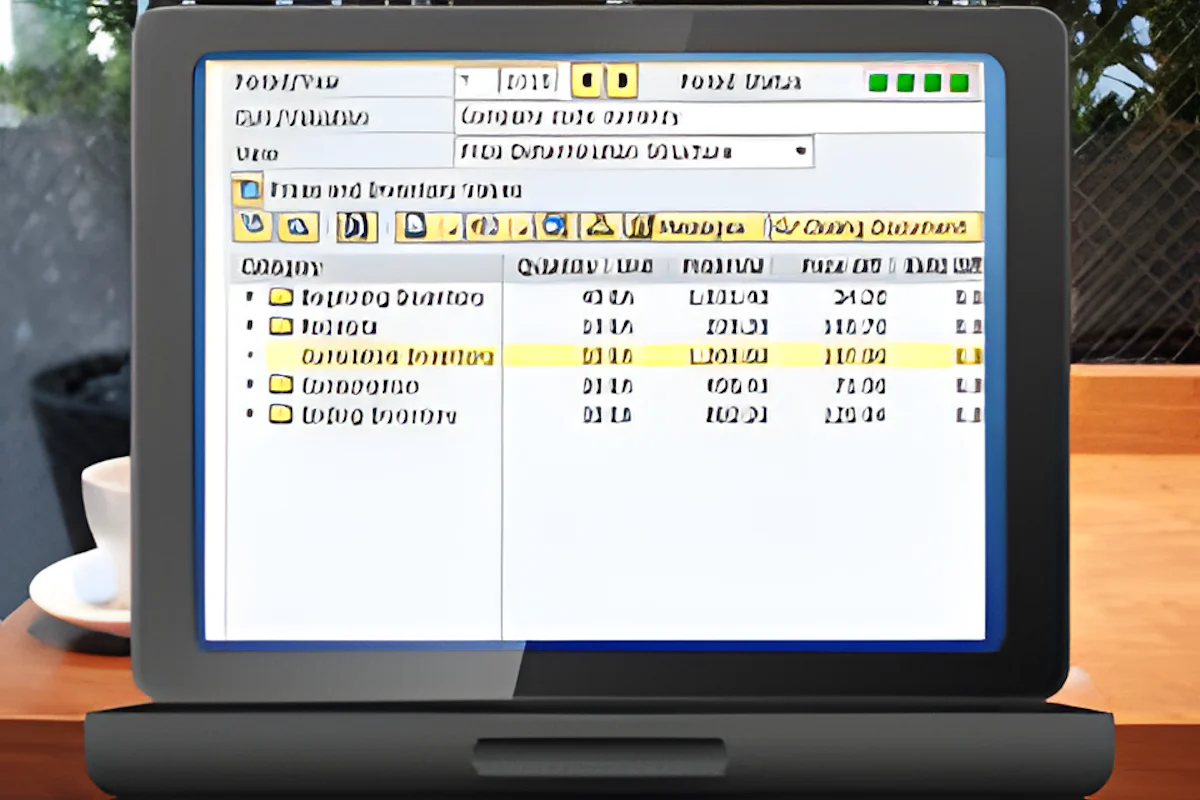
Task: Expand the bullet beside the fourth folder row
Action: point(250,385)
